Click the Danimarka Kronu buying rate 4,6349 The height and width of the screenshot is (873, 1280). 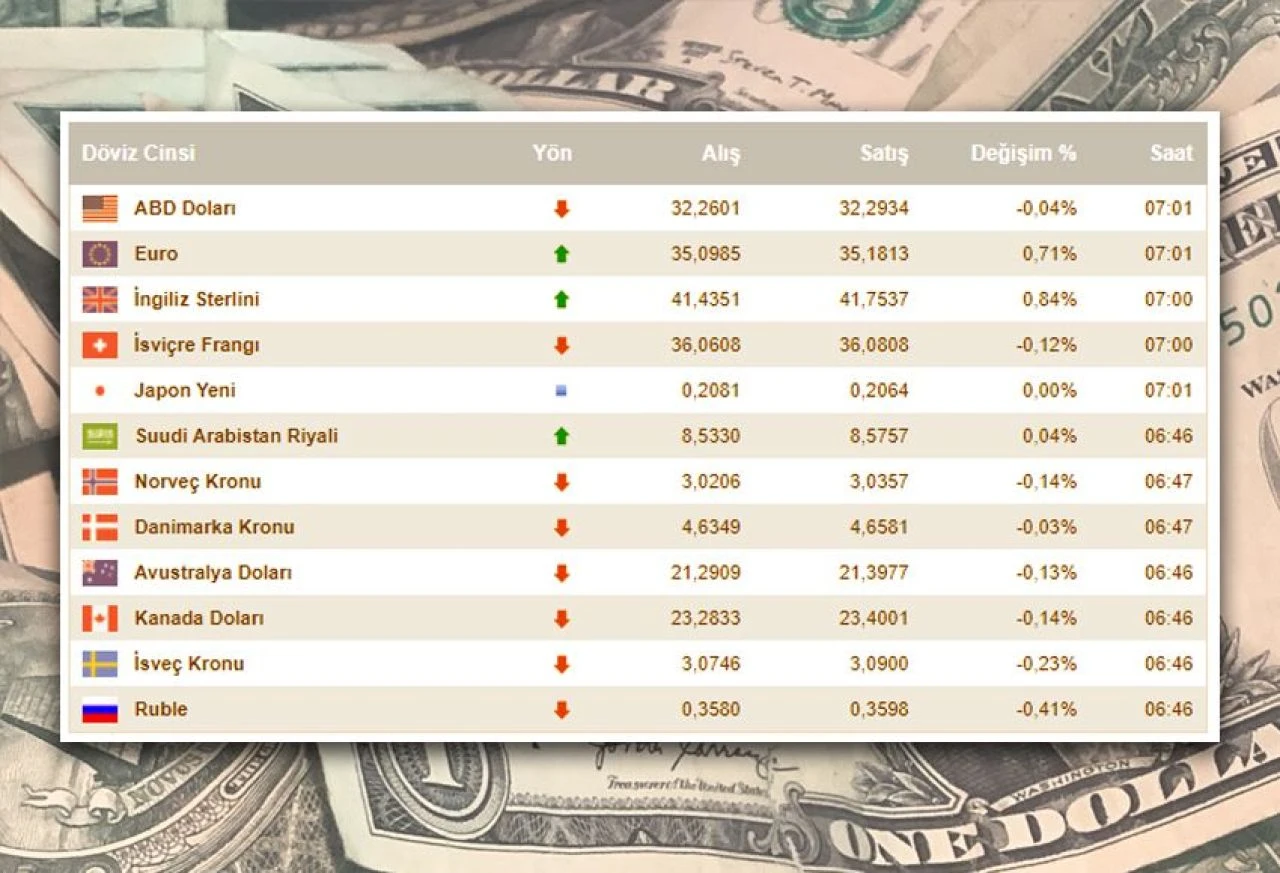[706, 527]
